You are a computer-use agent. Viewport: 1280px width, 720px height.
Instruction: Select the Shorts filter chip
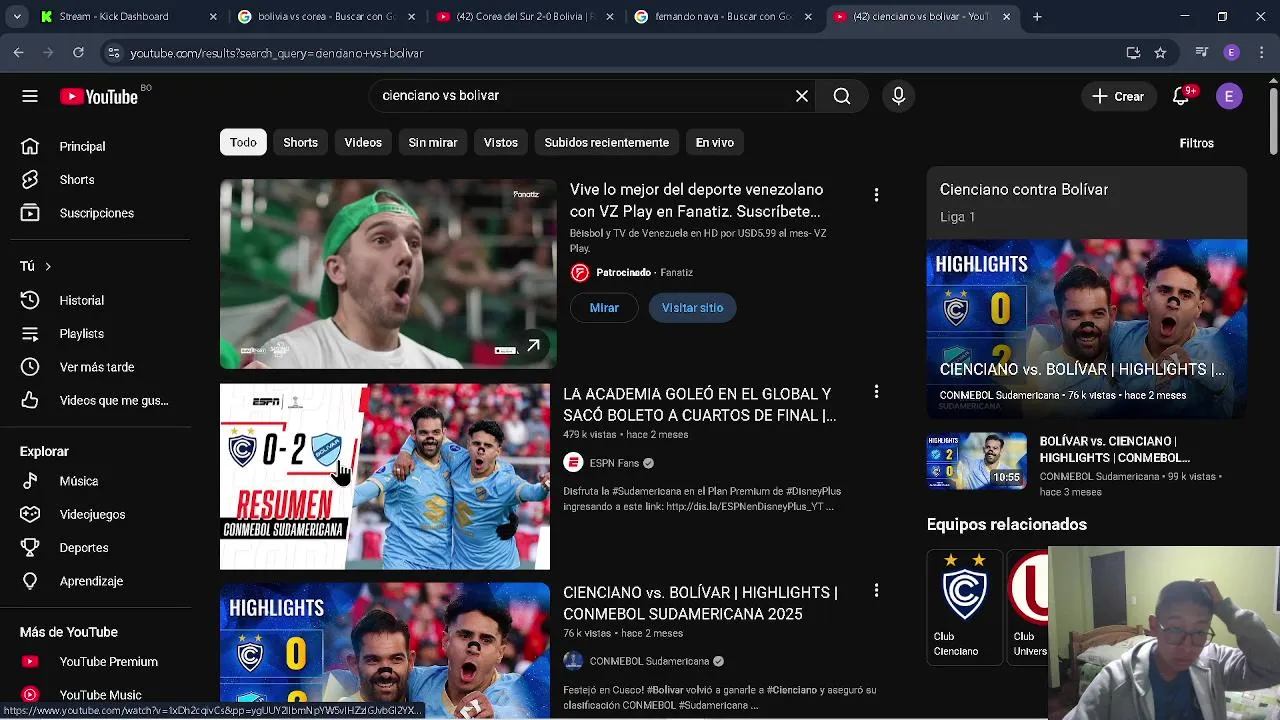coord(300,143)
